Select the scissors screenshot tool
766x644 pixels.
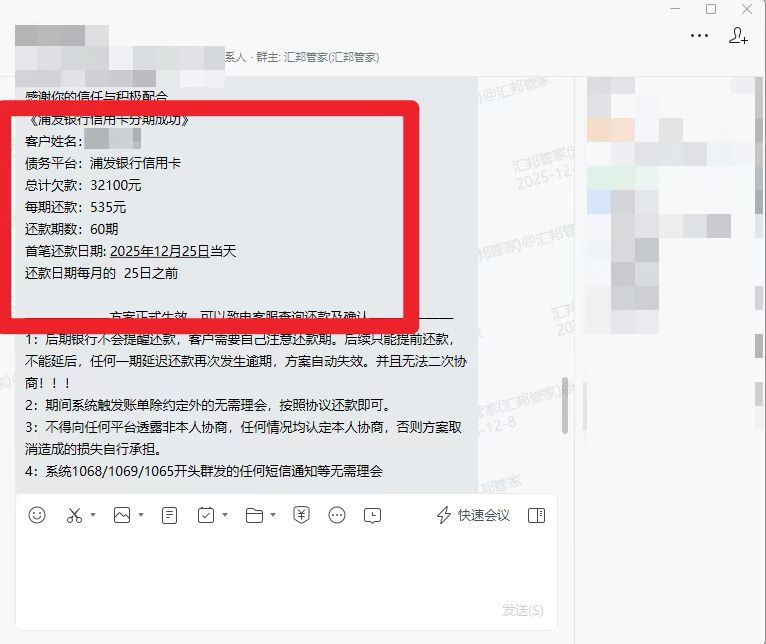(74, 515)
